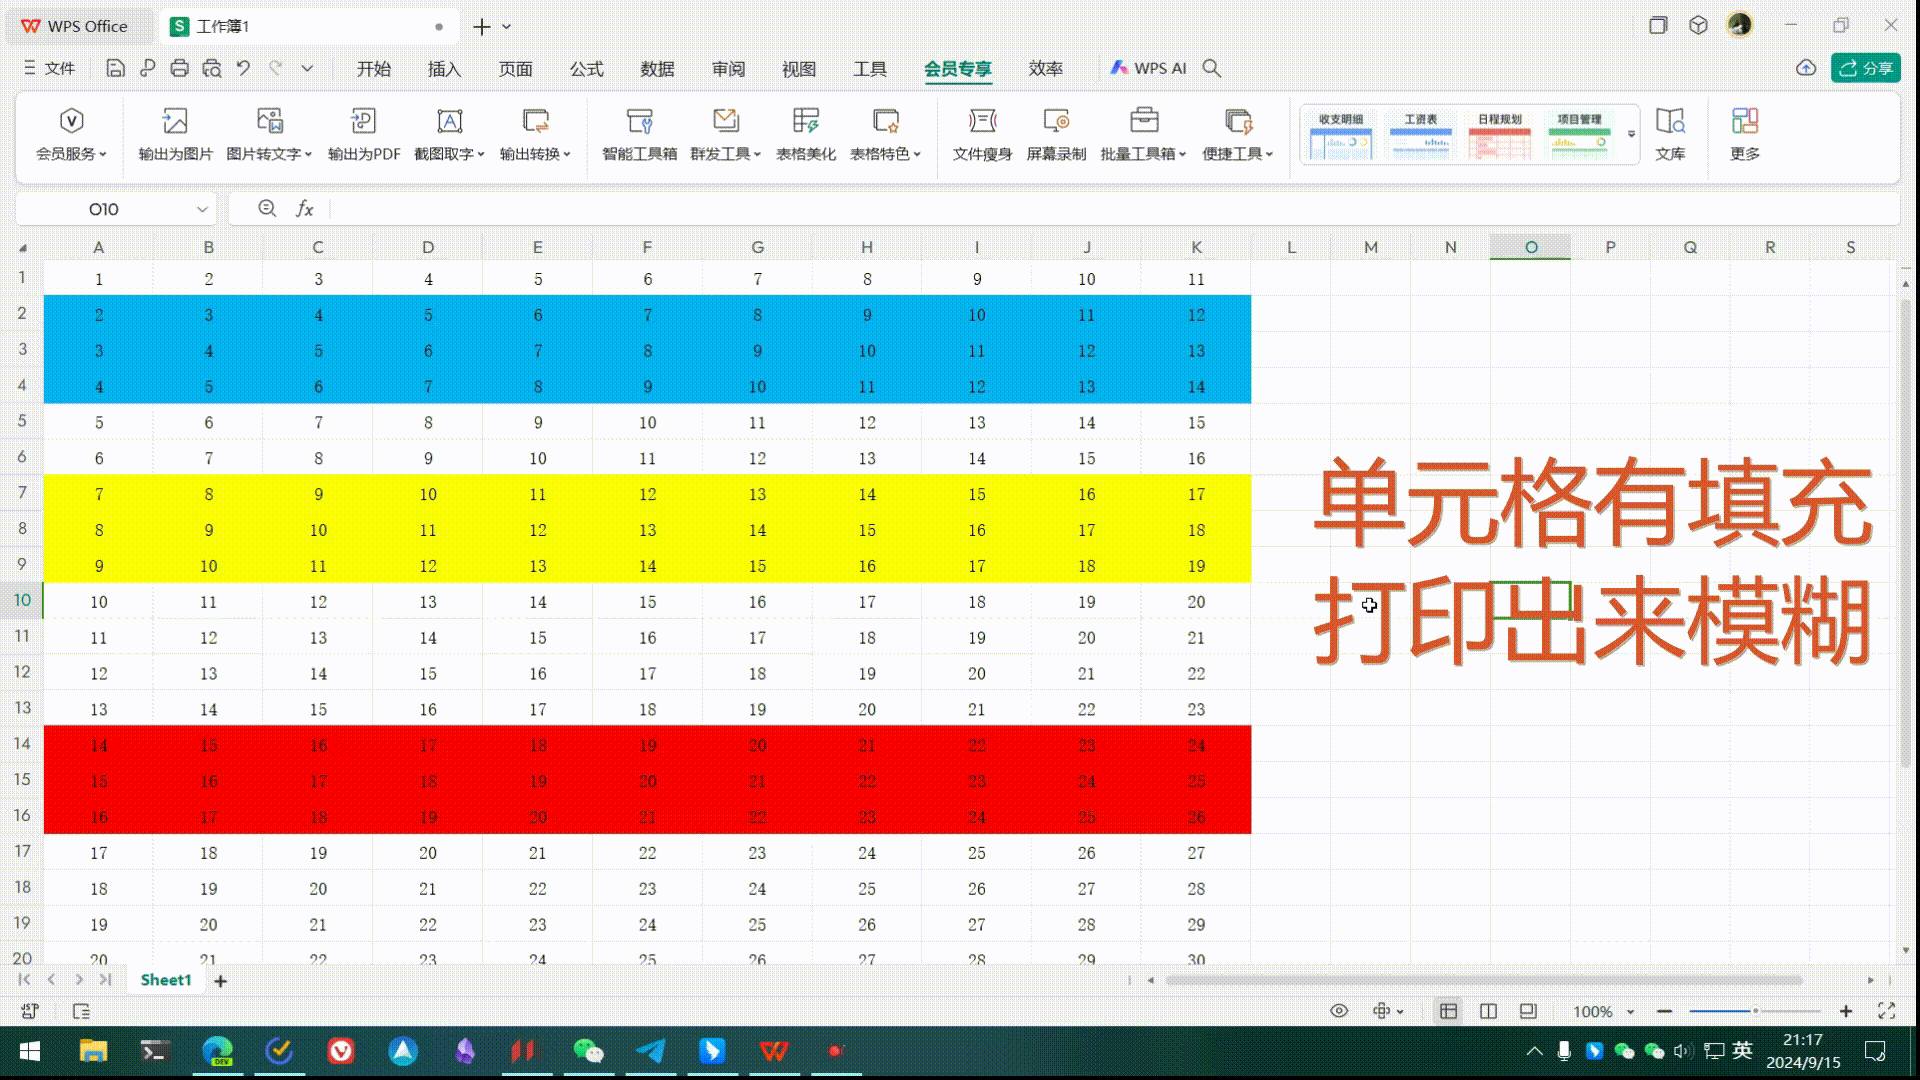Viewport: 1920px width, 1080px height.
Task: Click the 分享 share button
Action: [1866, 68]
